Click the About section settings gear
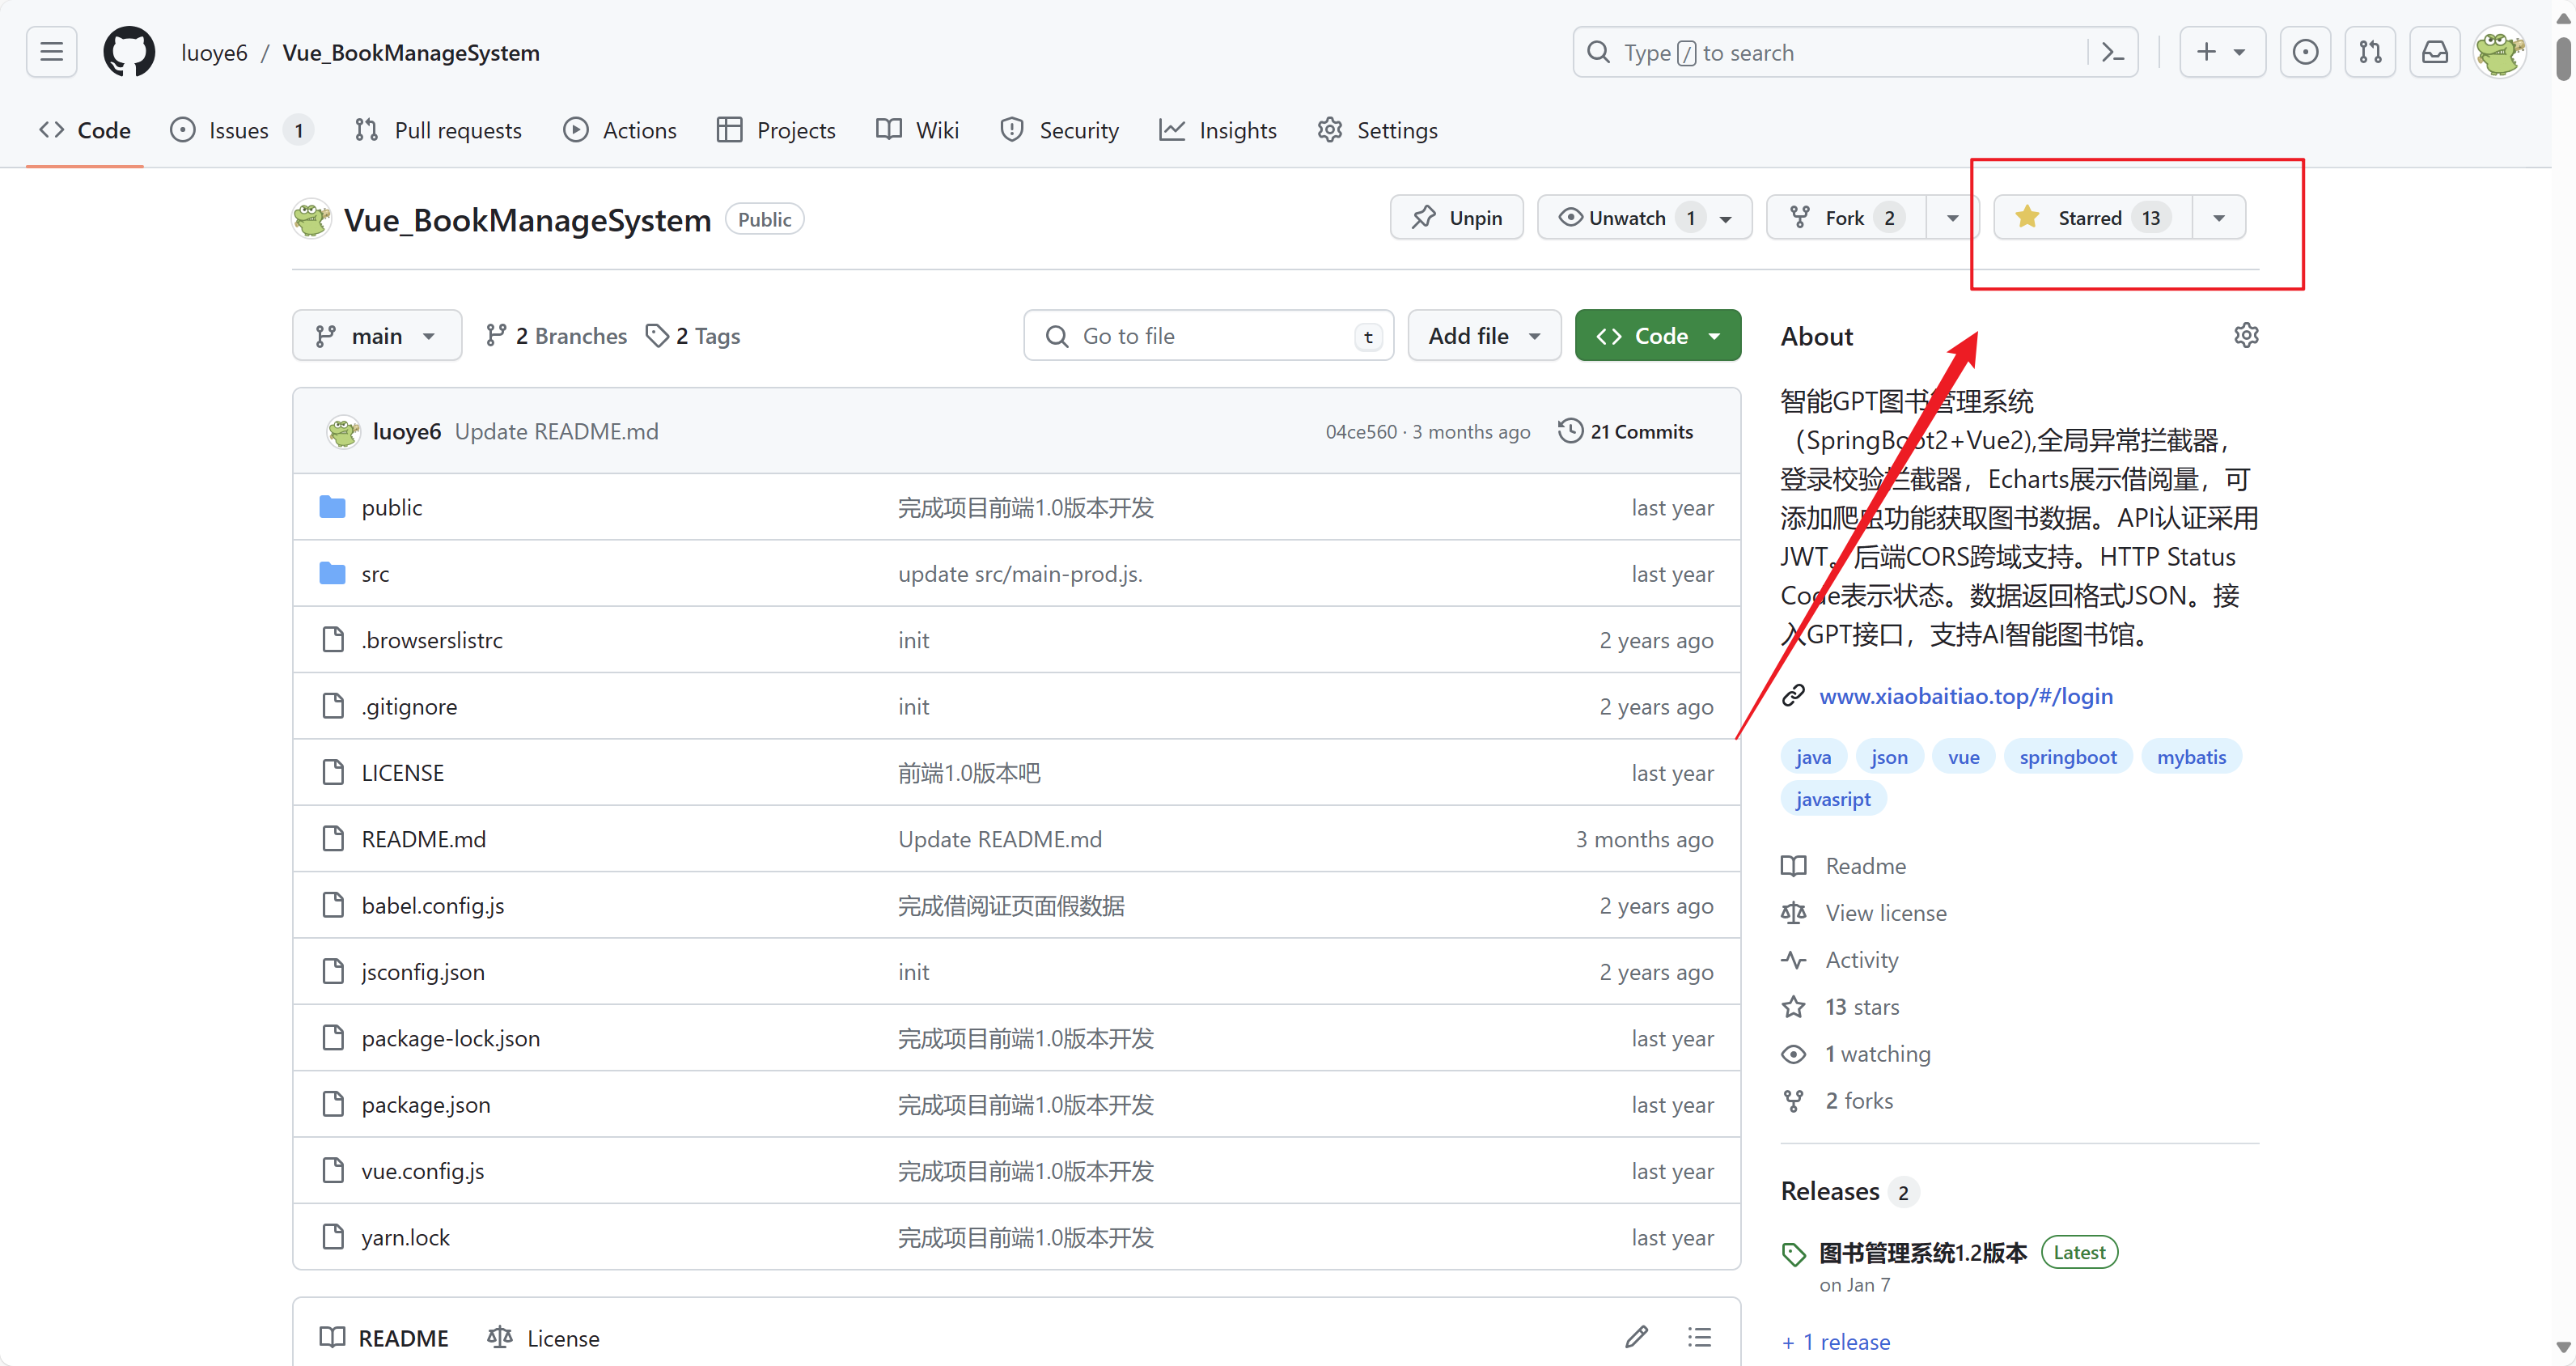 tap(2246, 335)
